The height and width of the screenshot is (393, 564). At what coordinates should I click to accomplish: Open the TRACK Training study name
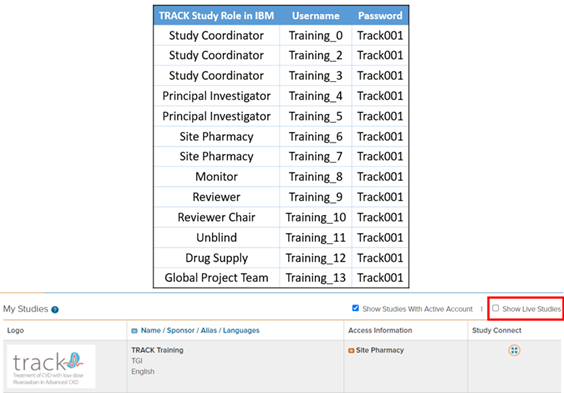(x=157, y=350)
